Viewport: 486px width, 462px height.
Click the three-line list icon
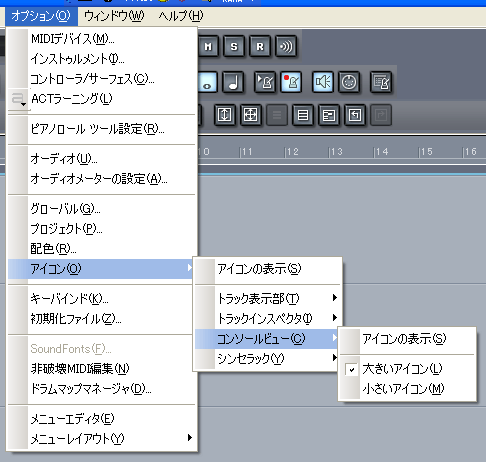click(303, 115)
